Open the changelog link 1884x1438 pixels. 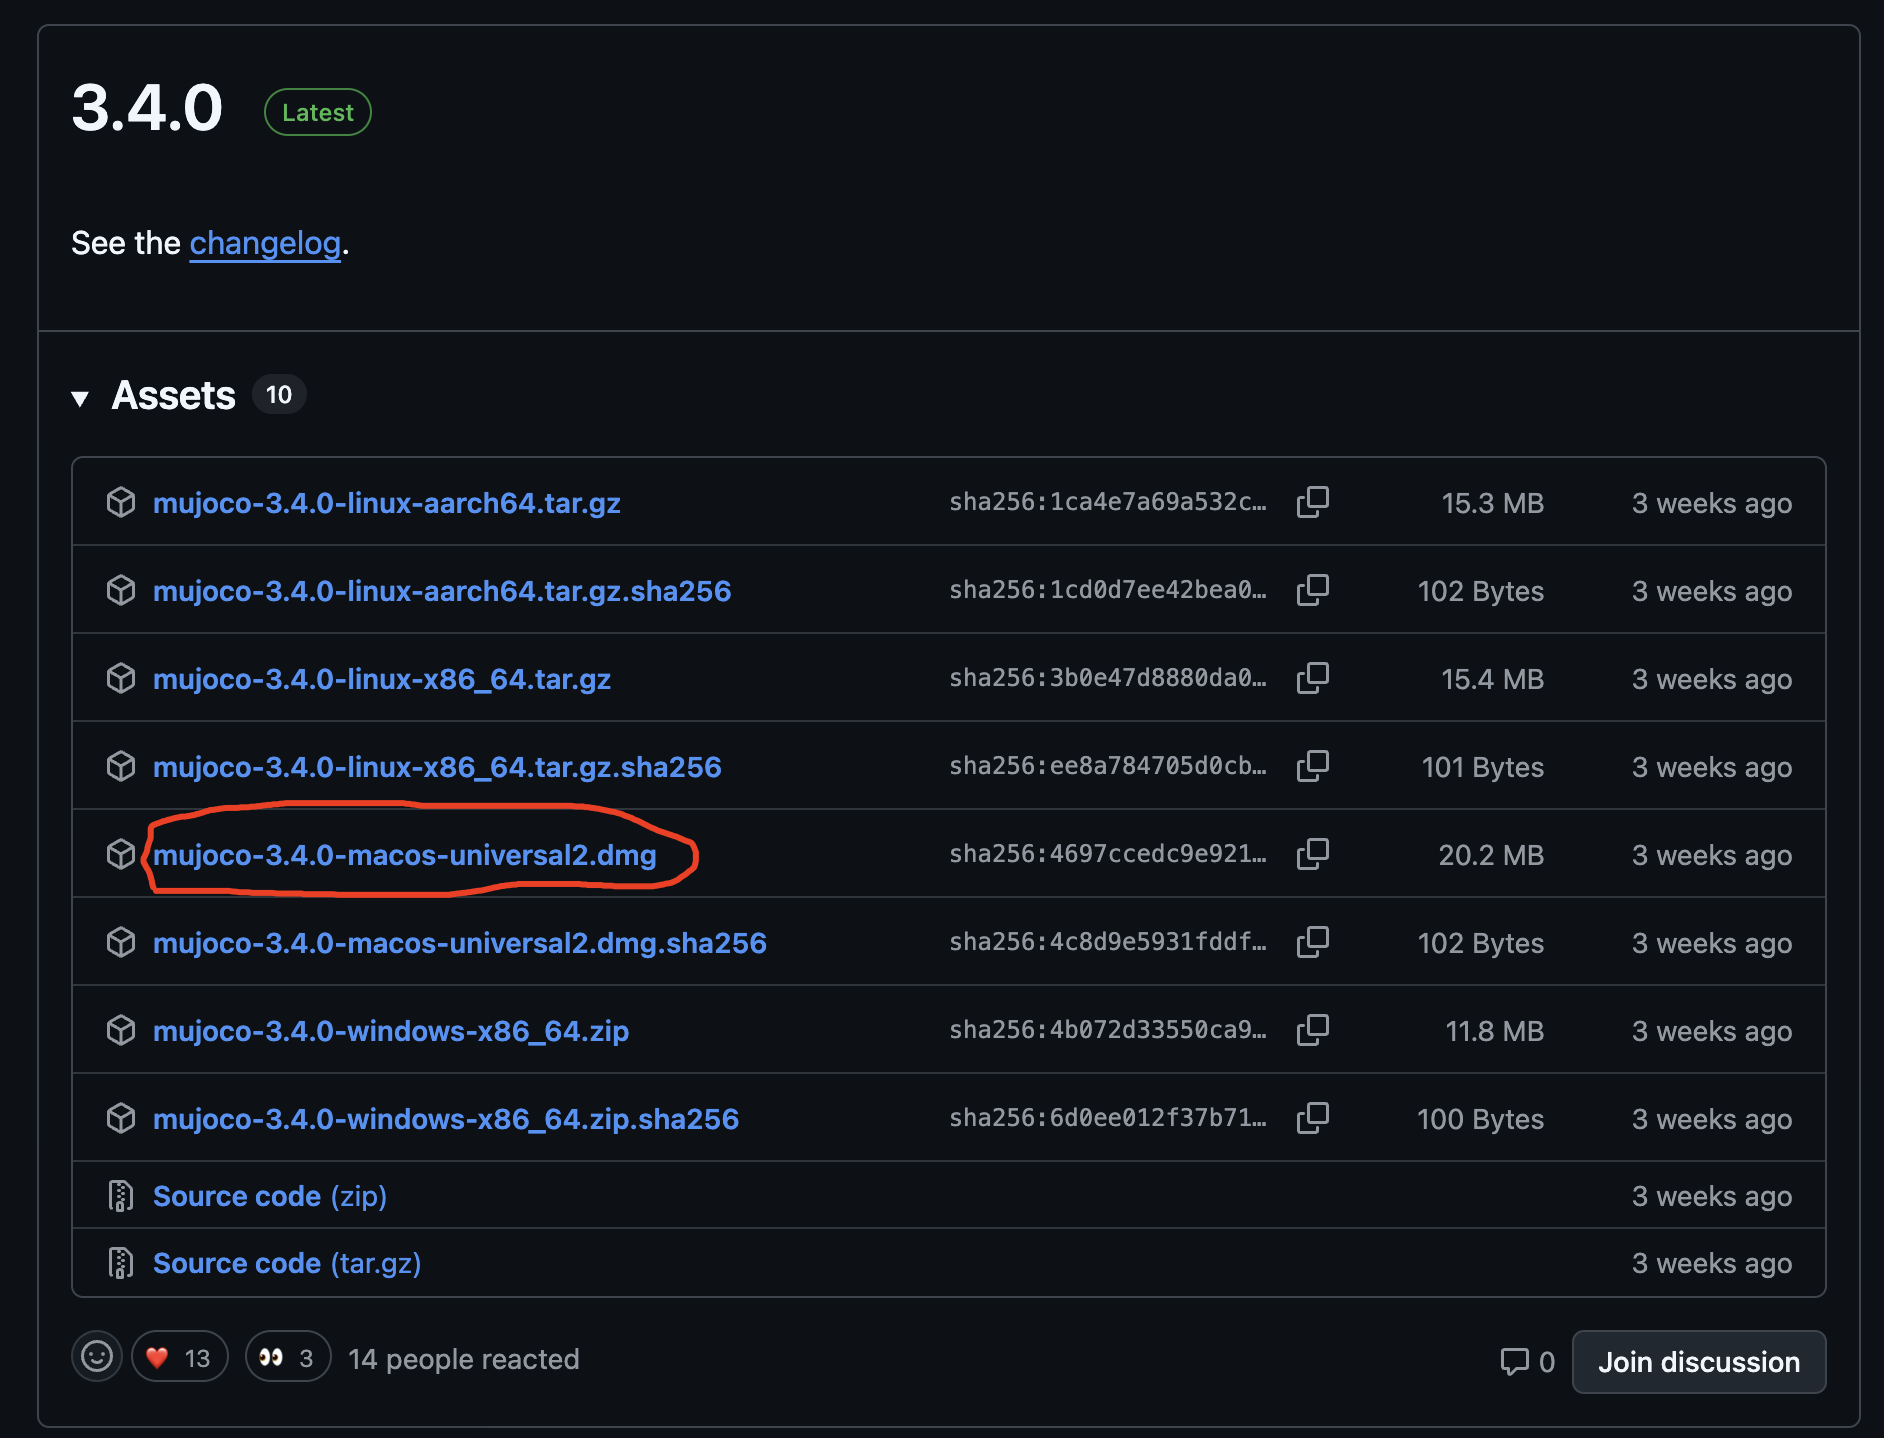[x=265, y=243]
